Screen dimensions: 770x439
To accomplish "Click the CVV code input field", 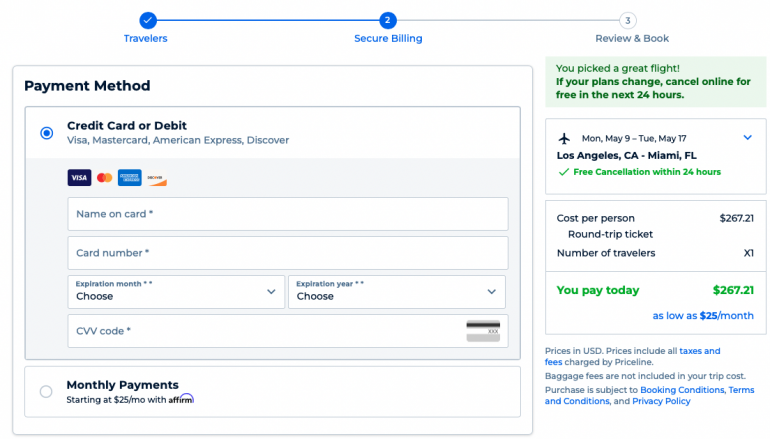I will (x=265, y=331).
